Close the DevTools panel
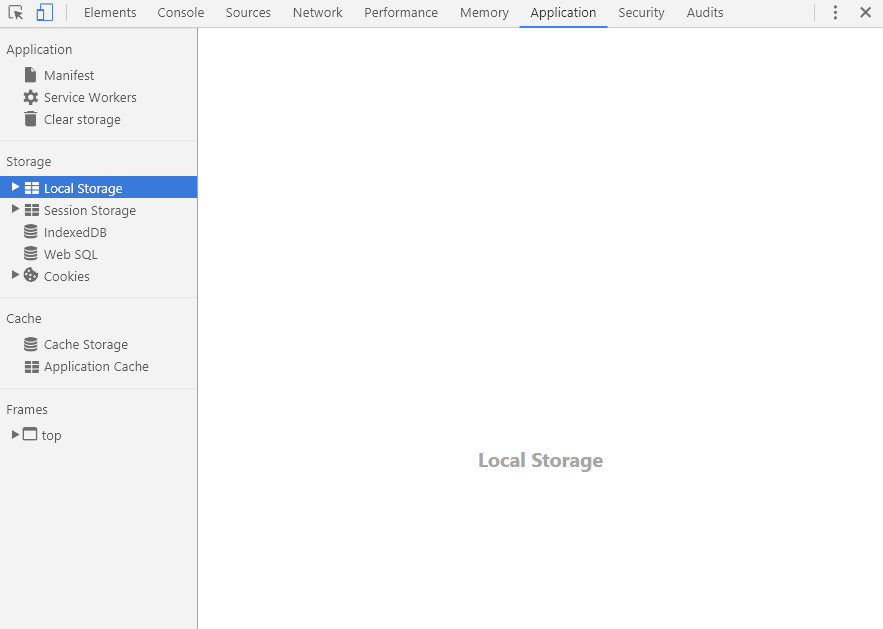 (x=866, y=12)
